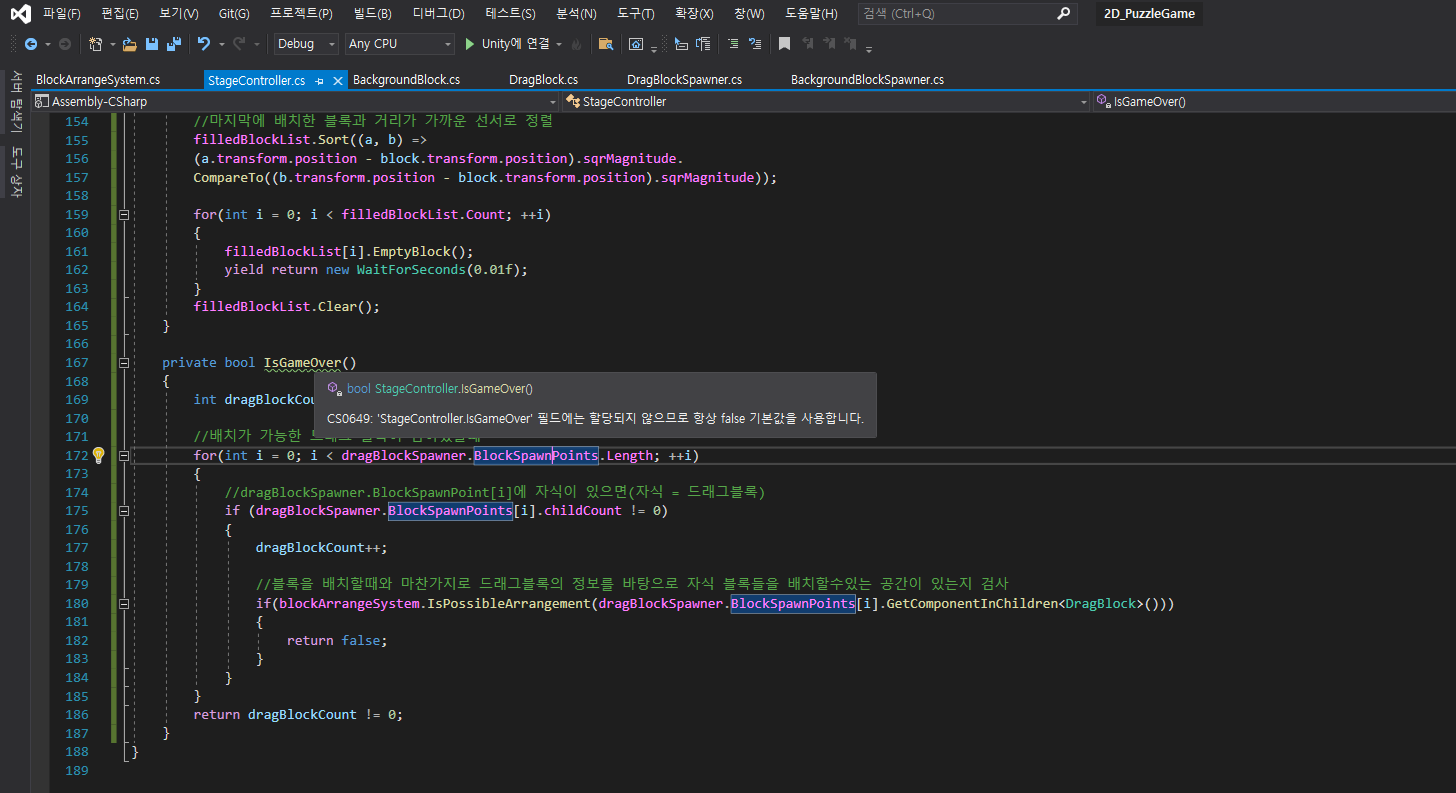
Task: Click the Visual Studio logo icon
Action: point(21,14)
